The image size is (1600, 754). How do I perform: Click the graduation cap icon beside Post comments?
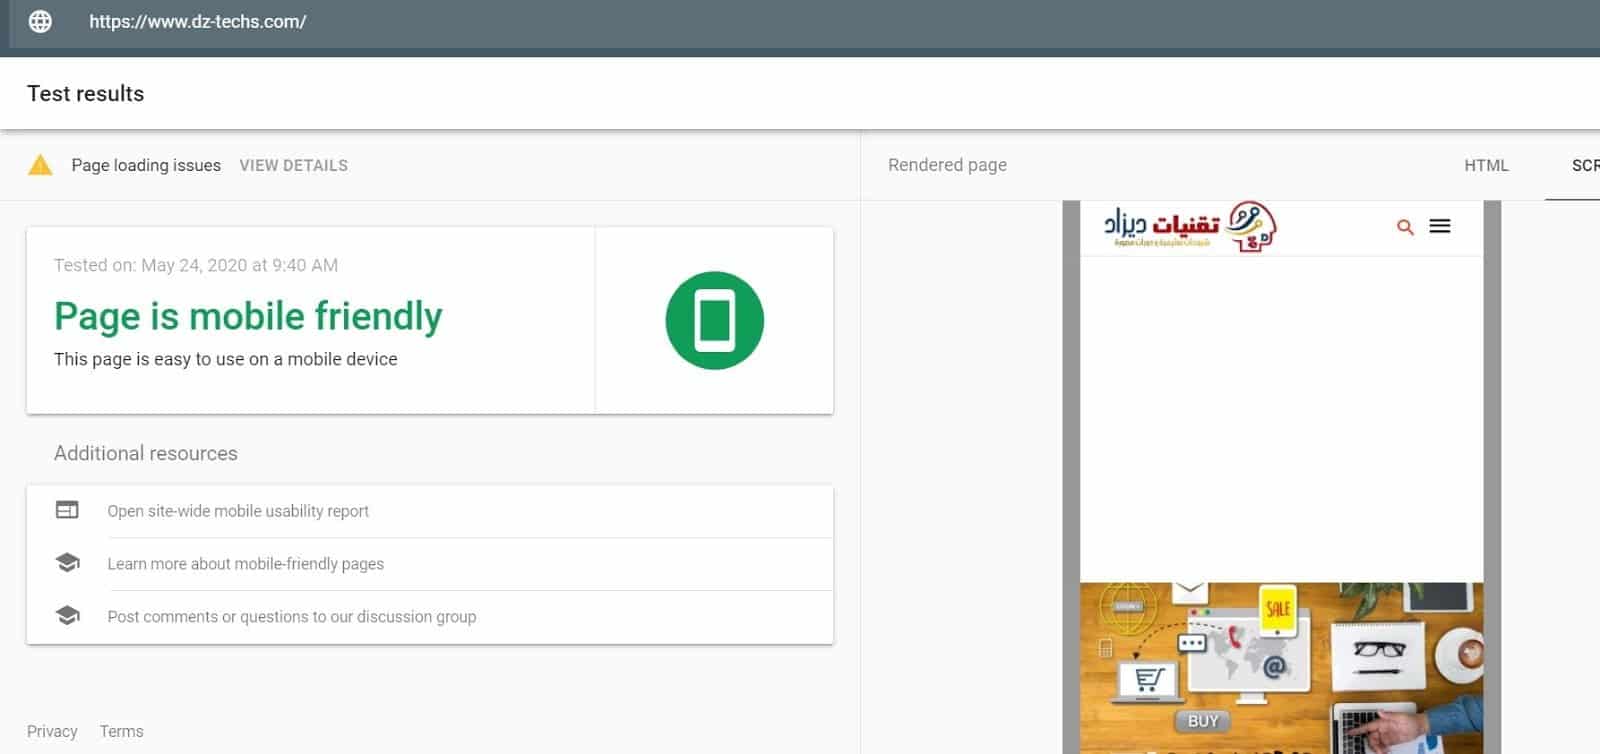pyautogui.click(x=67, y=616)
